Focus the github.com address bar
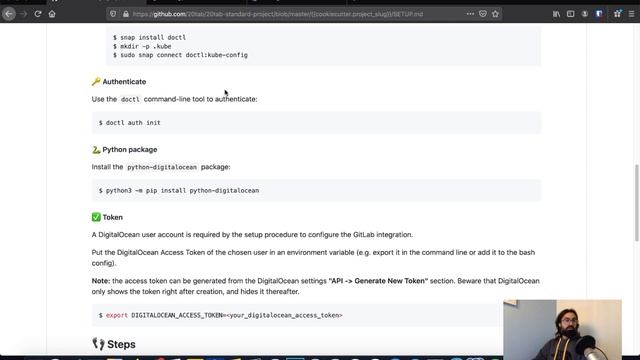The image size is (640, 360). 278,14
